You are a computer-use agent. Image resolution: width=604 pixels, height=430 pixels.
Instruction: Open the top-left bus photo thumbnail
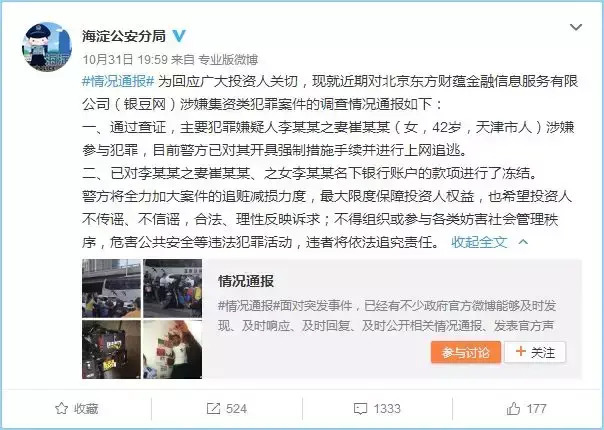(112, 288)
